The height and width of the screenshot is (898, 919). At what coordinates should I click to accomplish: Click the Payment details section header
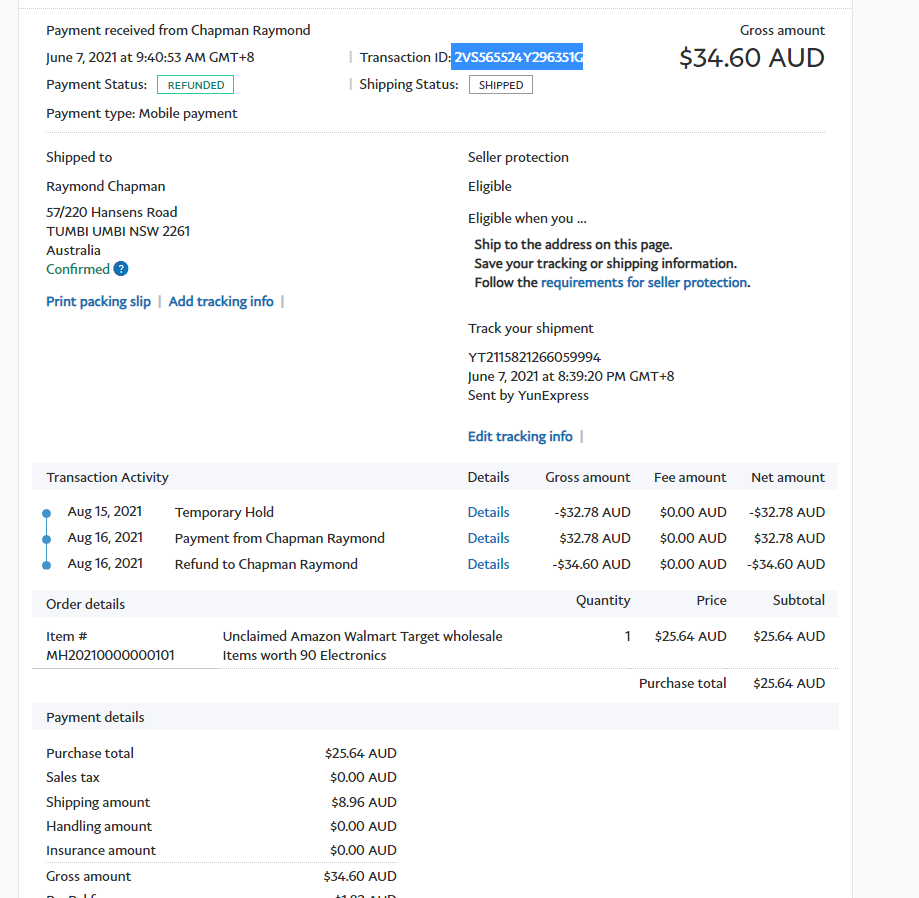[95, 717]
